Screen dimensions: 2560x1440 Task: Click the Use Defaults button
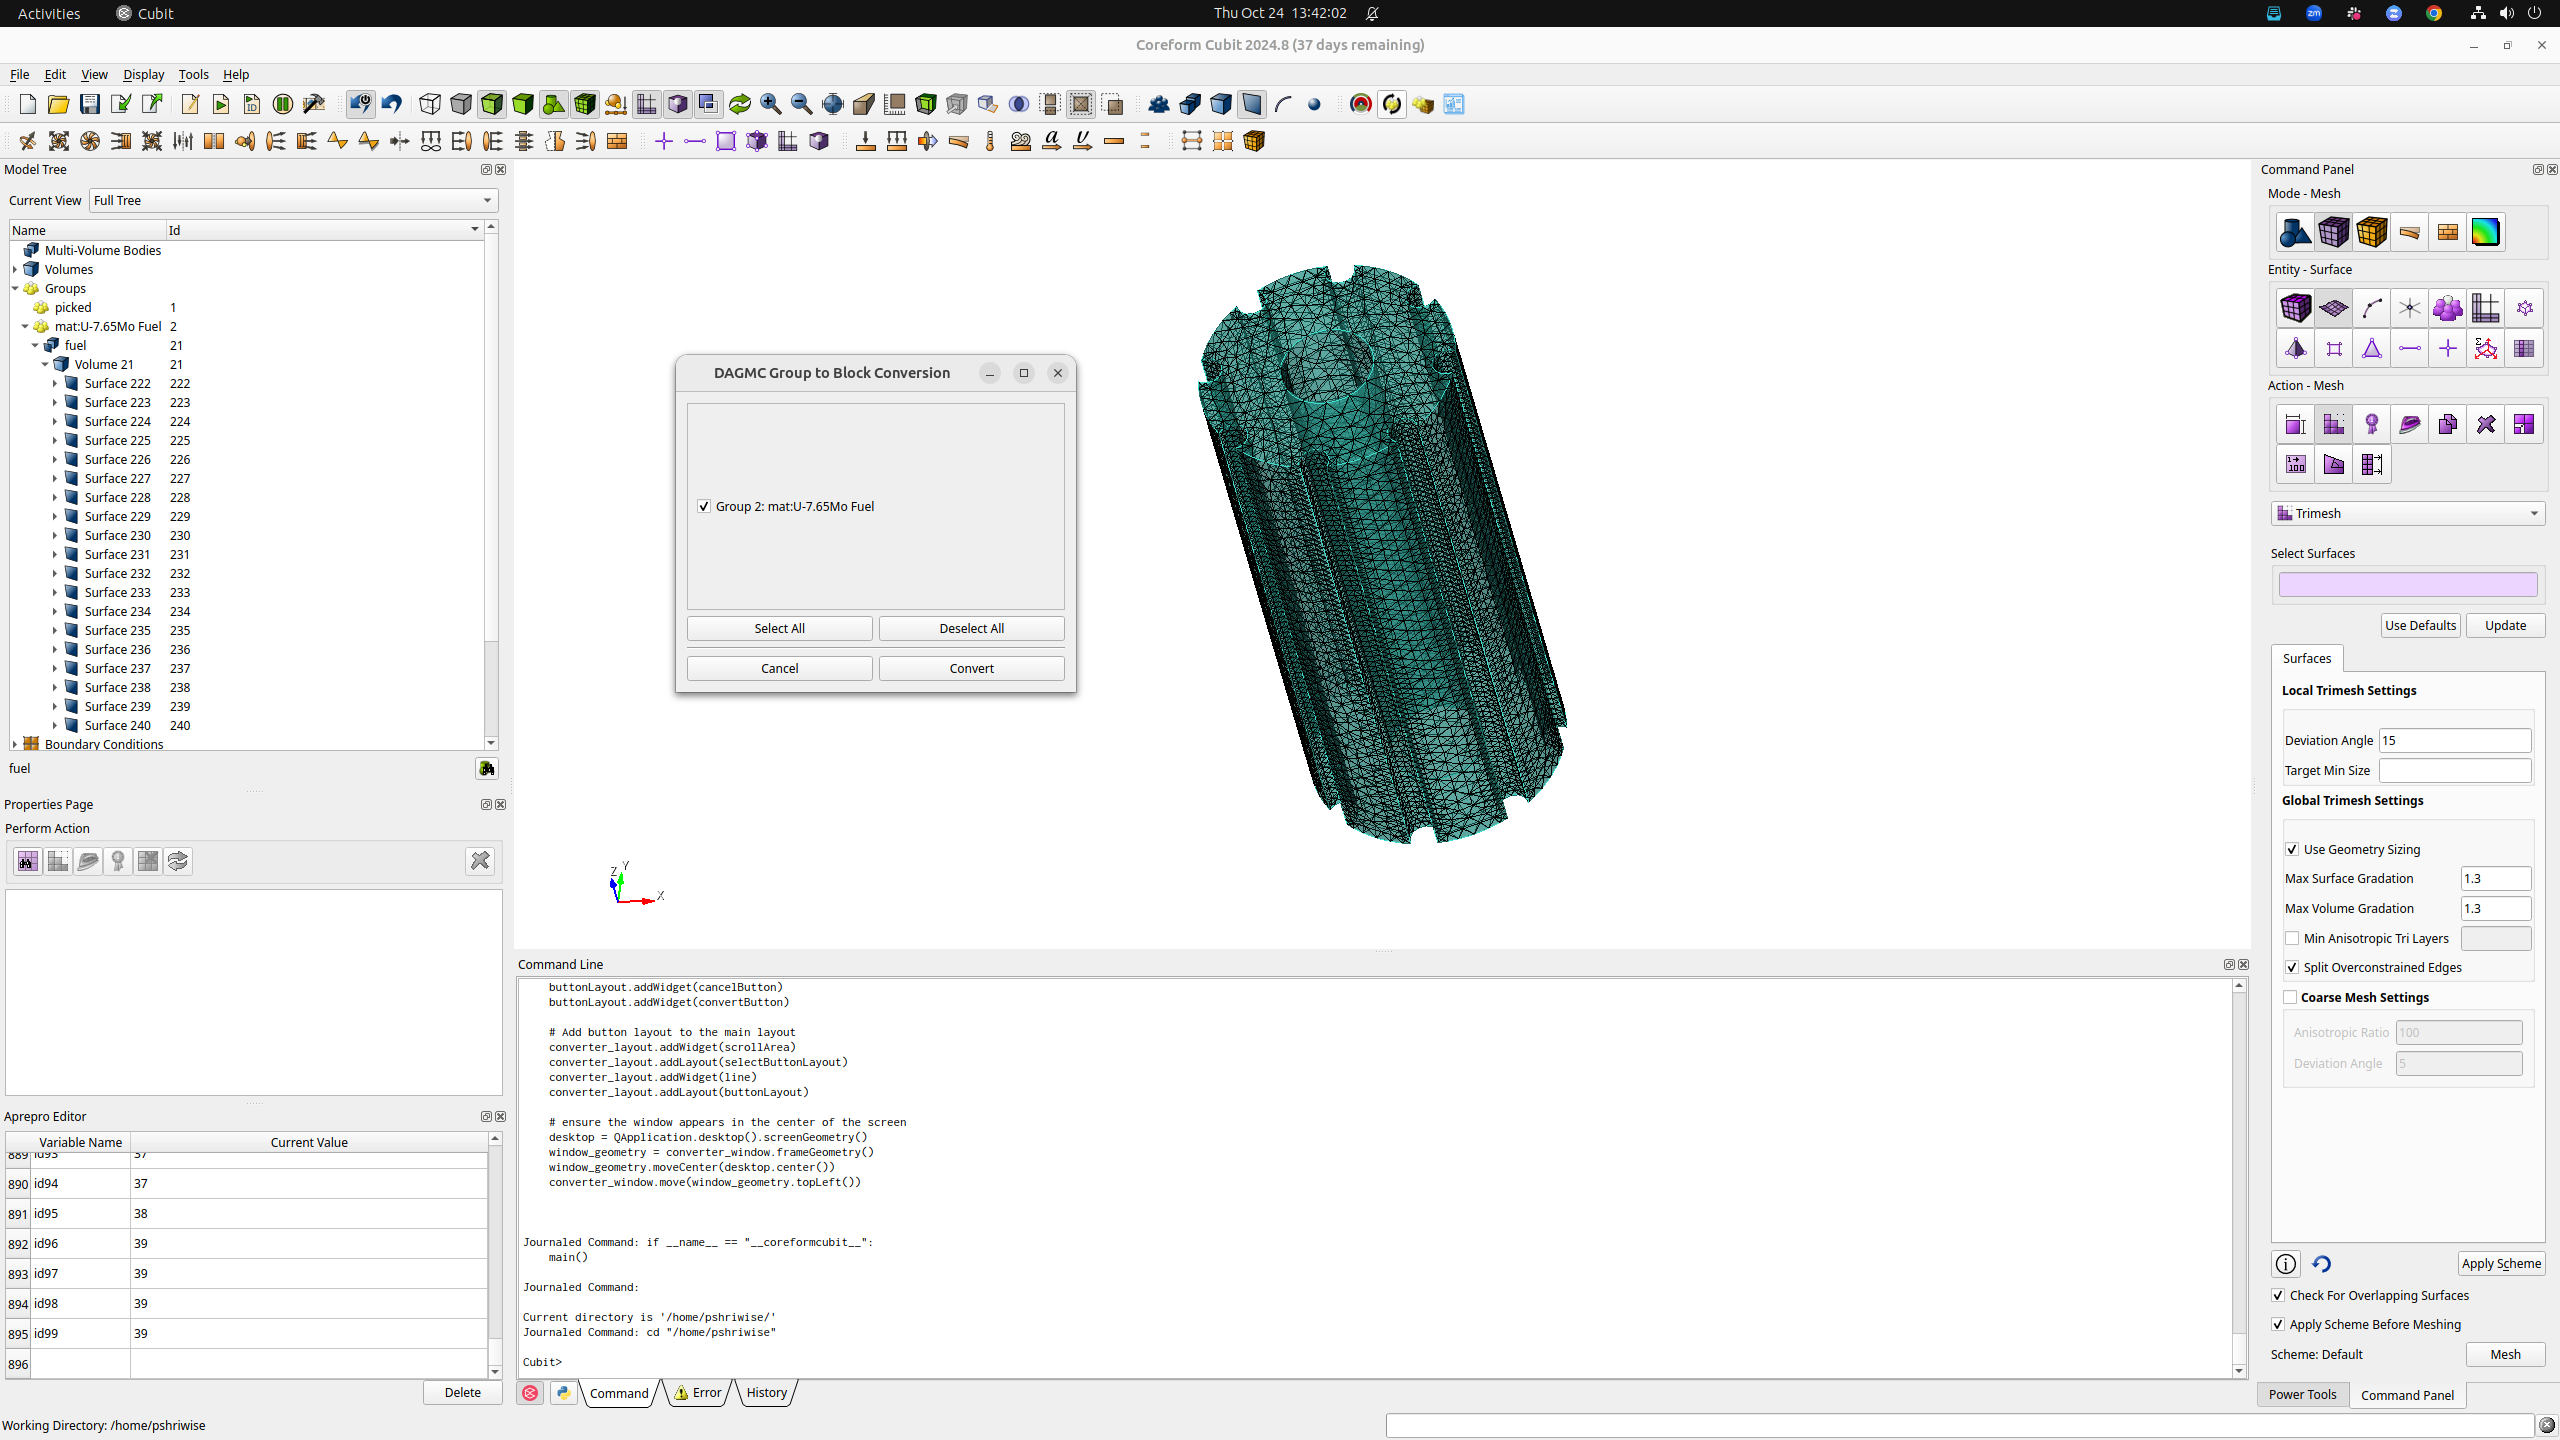pos(2420,625)
